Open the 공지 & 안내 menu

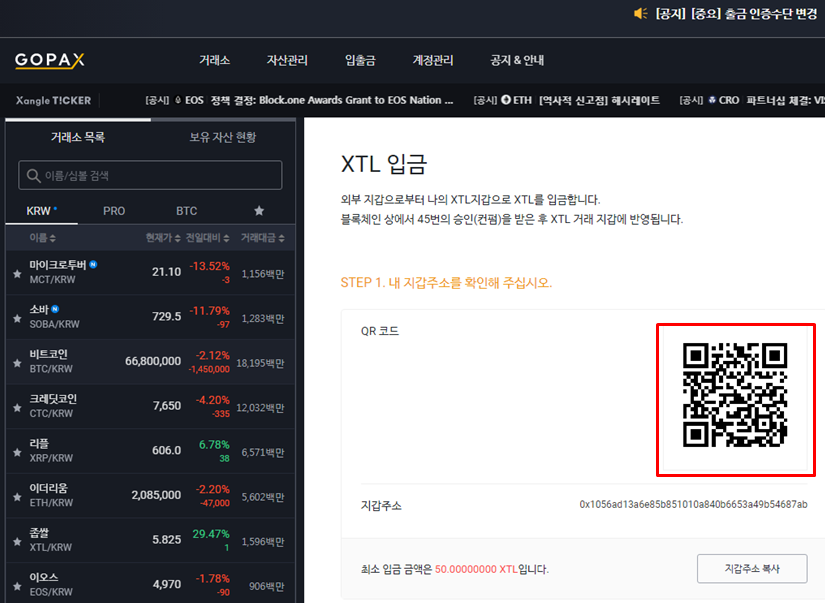[517, 60]
